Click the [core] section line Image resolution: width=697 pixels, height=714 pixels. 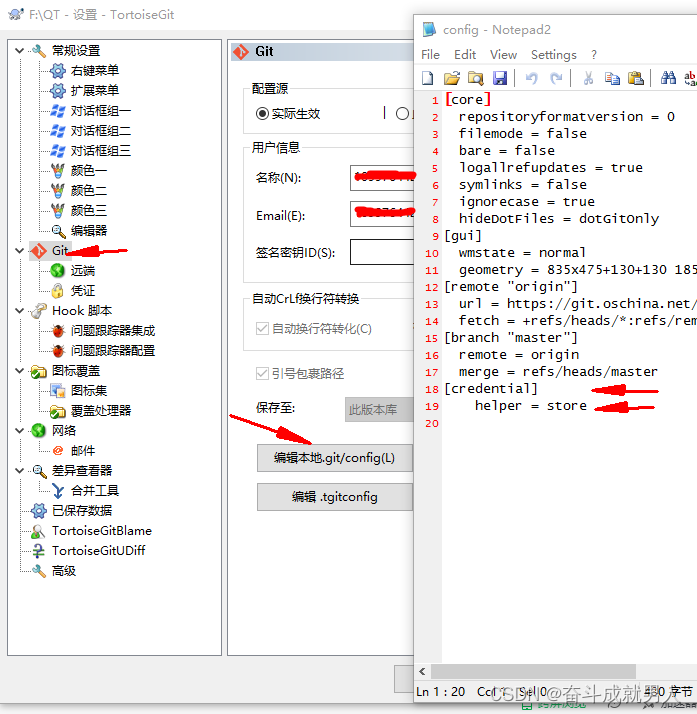pyautogui.click(x=468, y=100)
